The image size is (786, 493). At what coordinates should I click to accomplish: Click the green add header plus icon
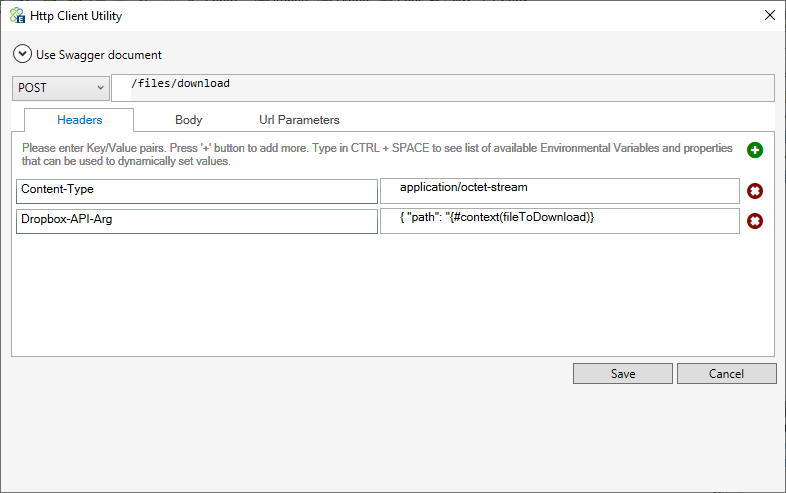[754, 150]
